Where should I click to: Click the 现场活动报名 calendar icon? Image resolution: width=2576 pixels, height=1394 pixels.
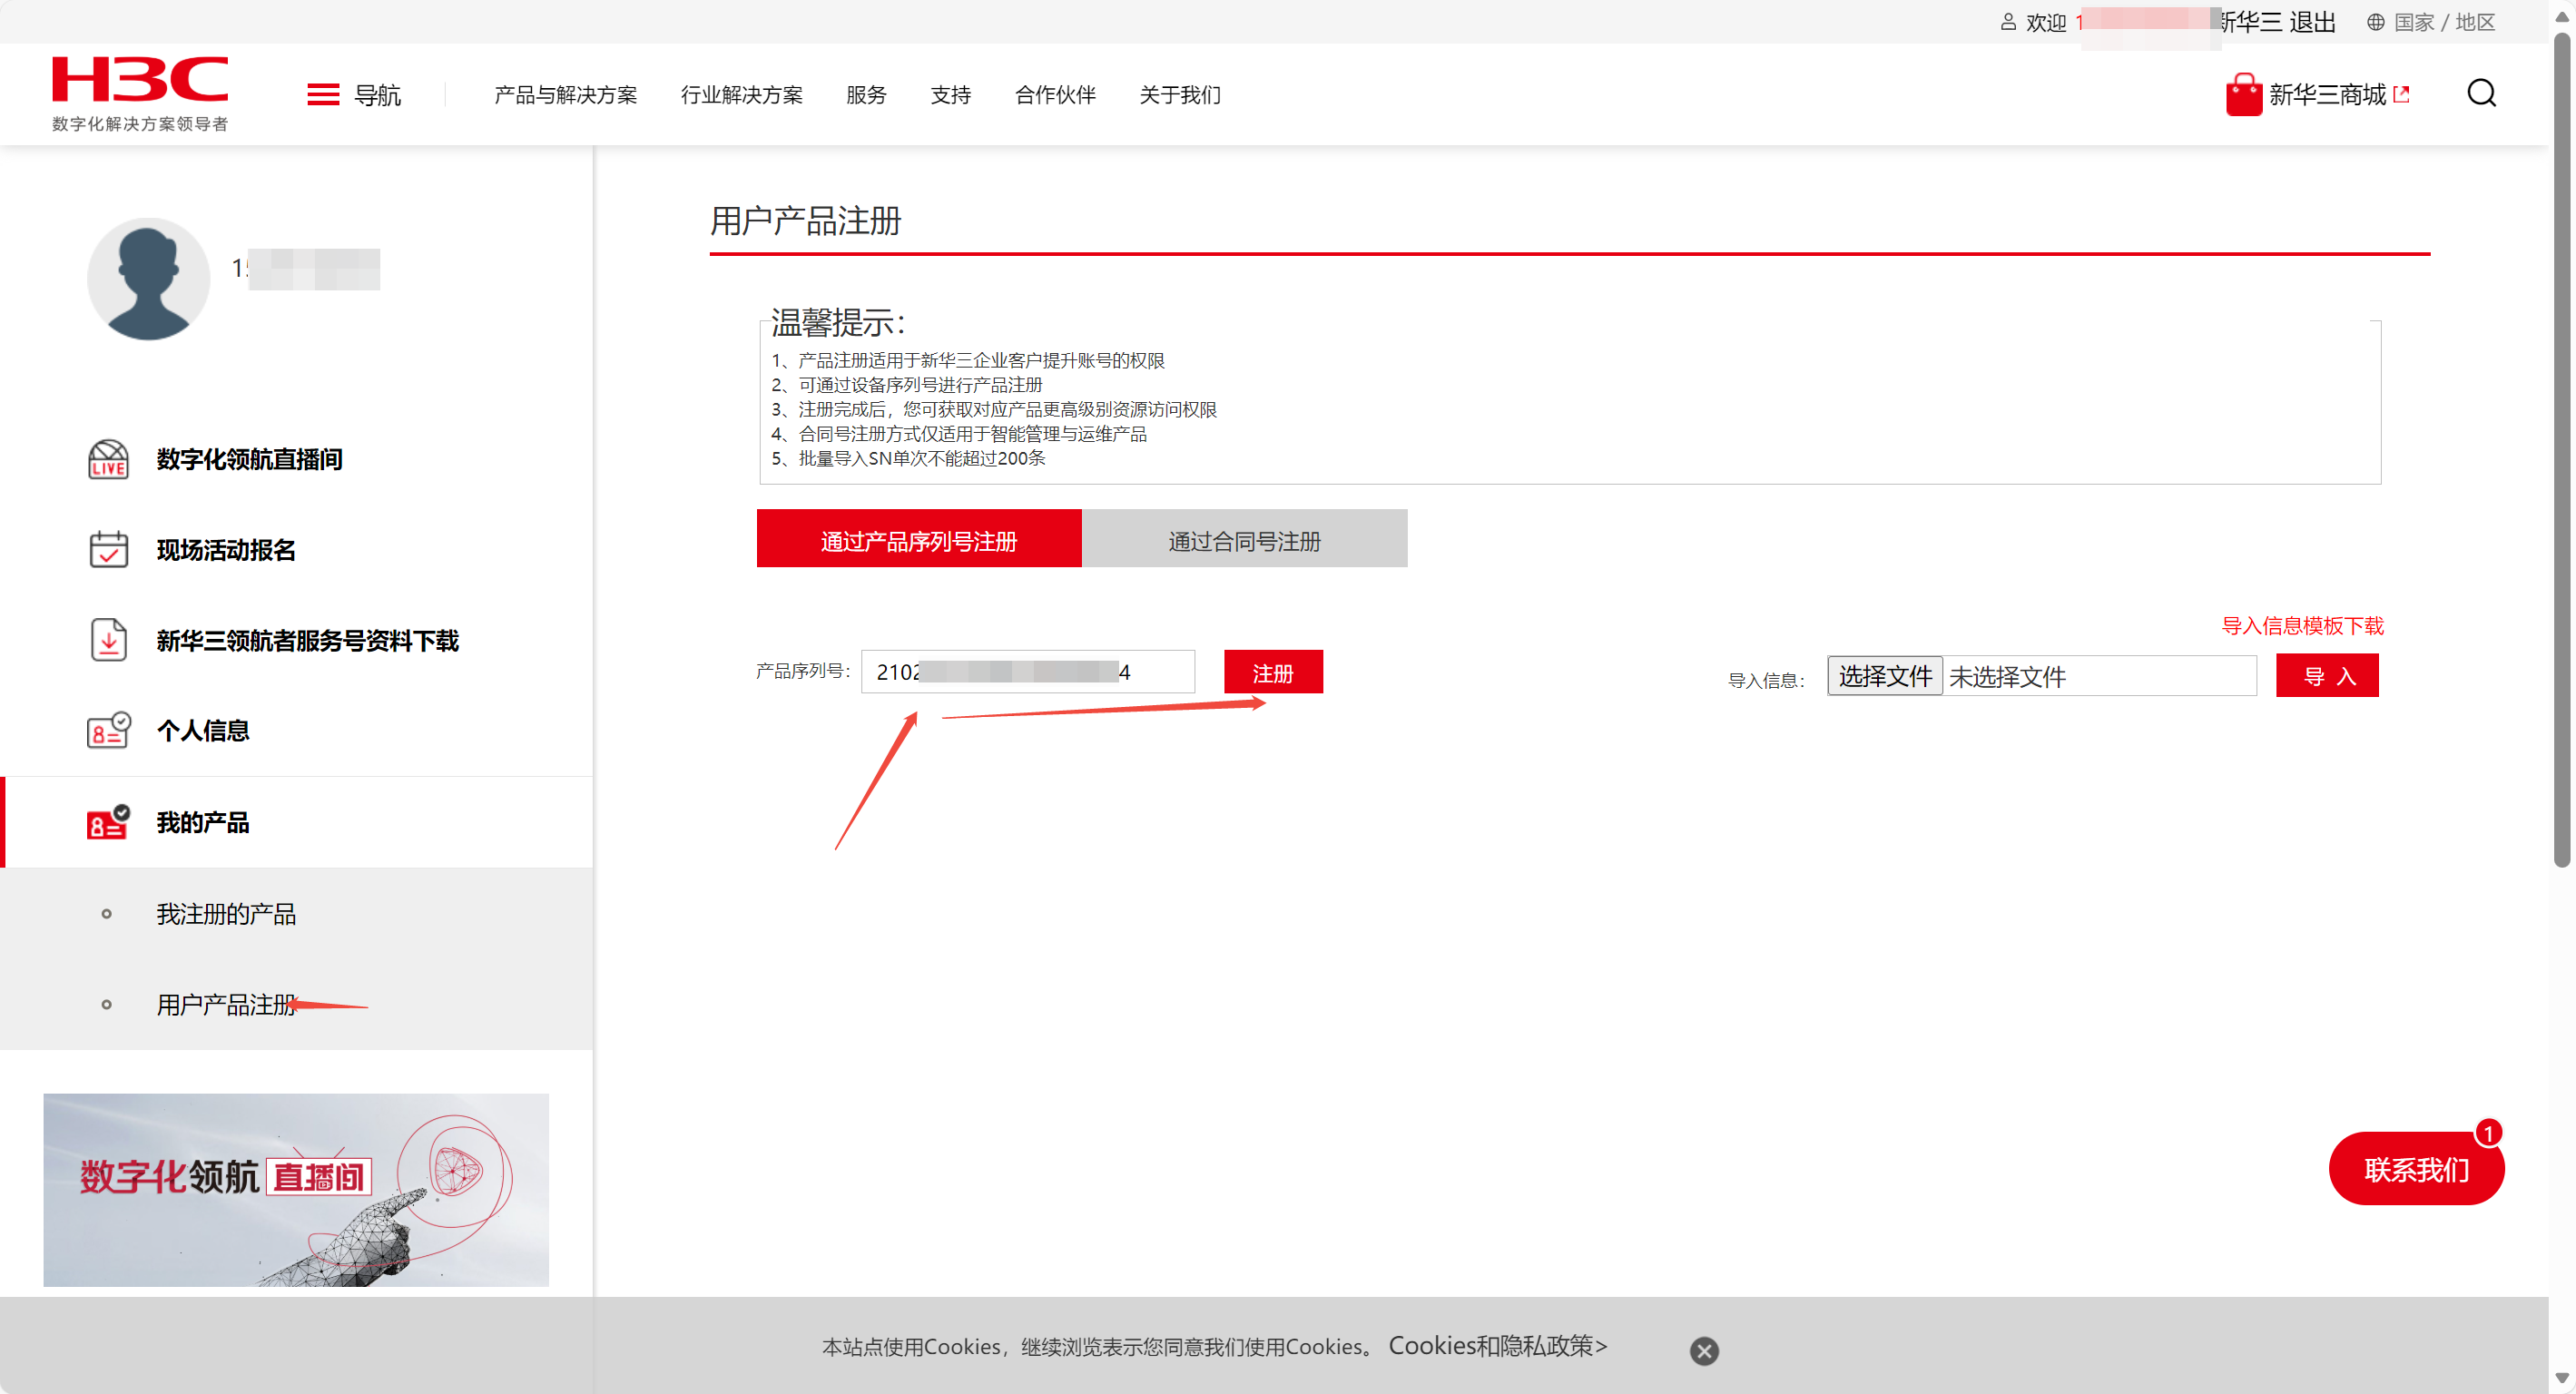click(108, 550)
